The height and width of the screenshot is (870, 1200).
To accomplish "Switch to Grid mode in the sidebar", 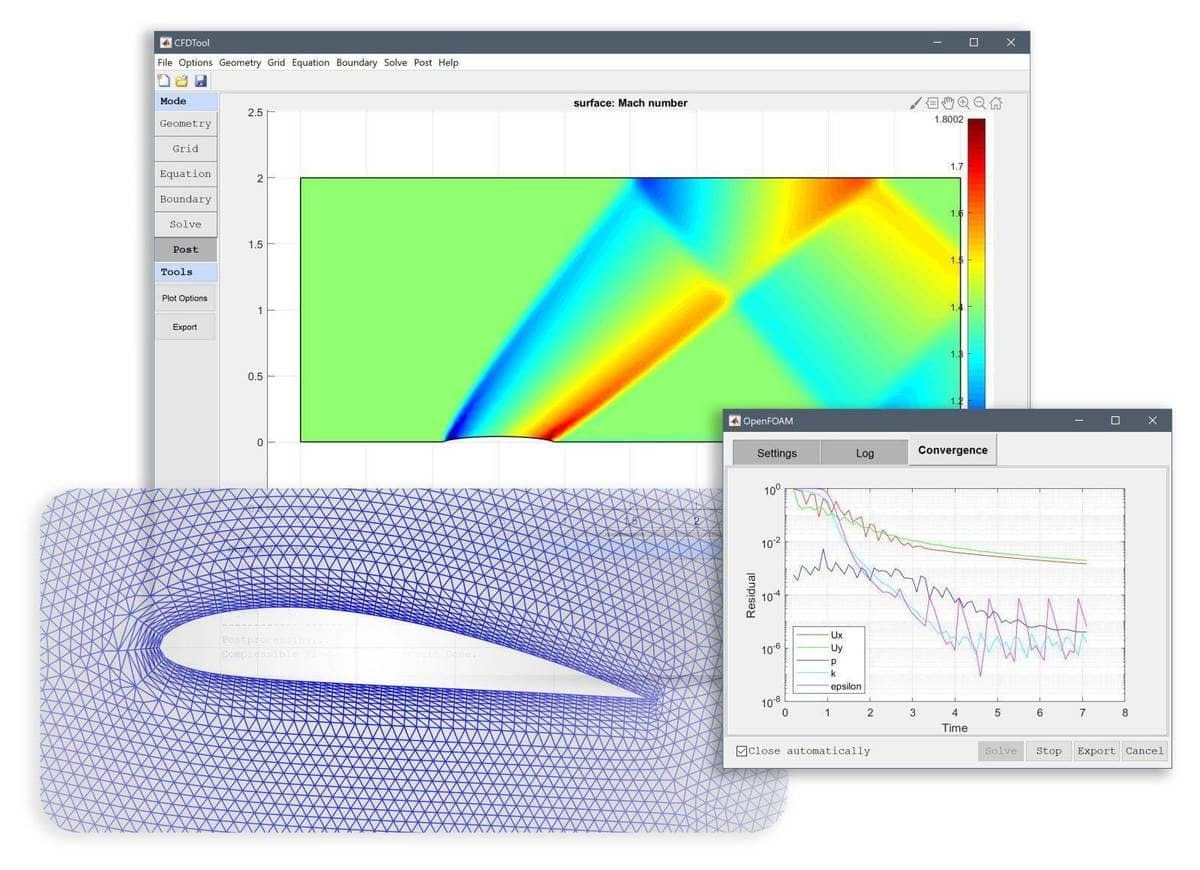I will [x=184, y=148].
